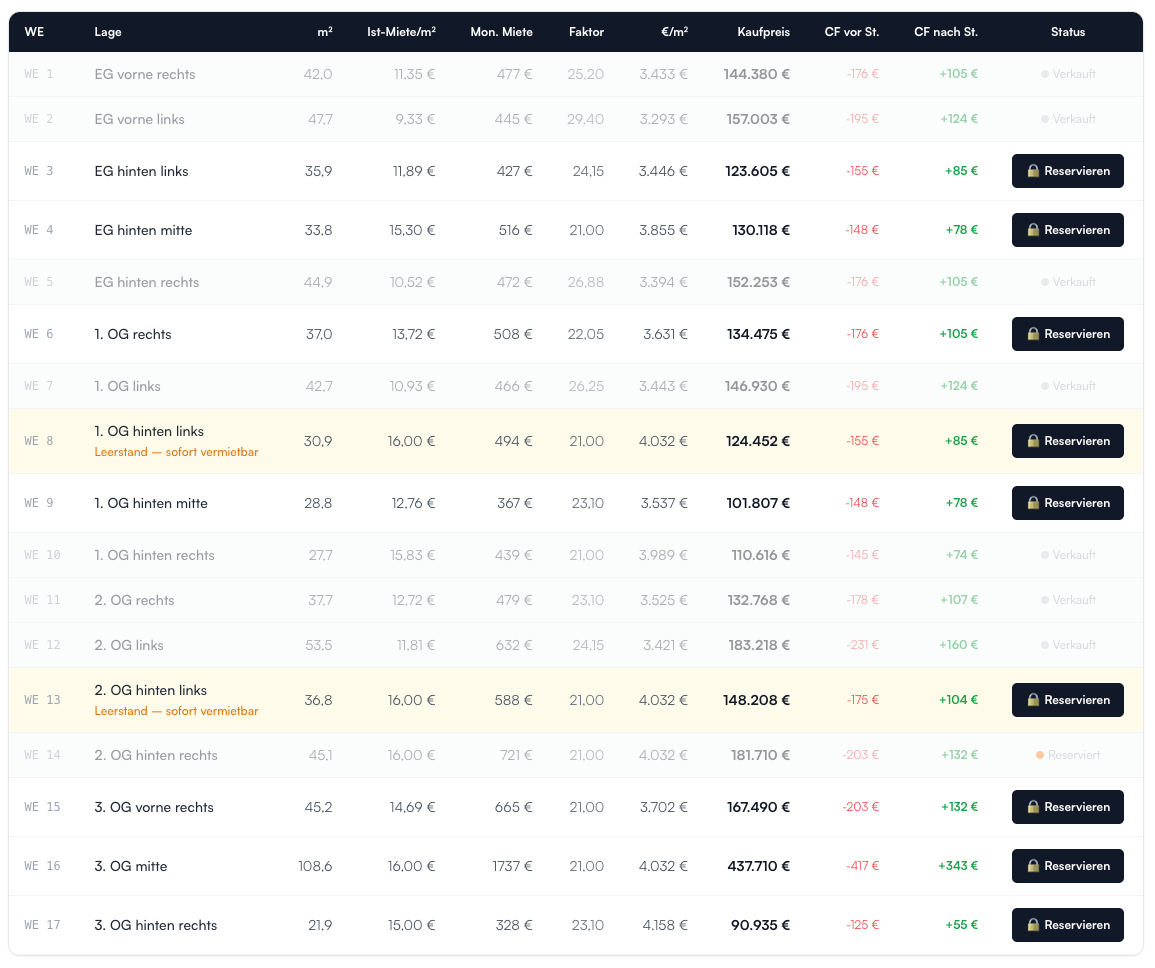Click price 124.452 € in row WE 8
This screenshot has height=968, width=1155.
coord(758,441)
